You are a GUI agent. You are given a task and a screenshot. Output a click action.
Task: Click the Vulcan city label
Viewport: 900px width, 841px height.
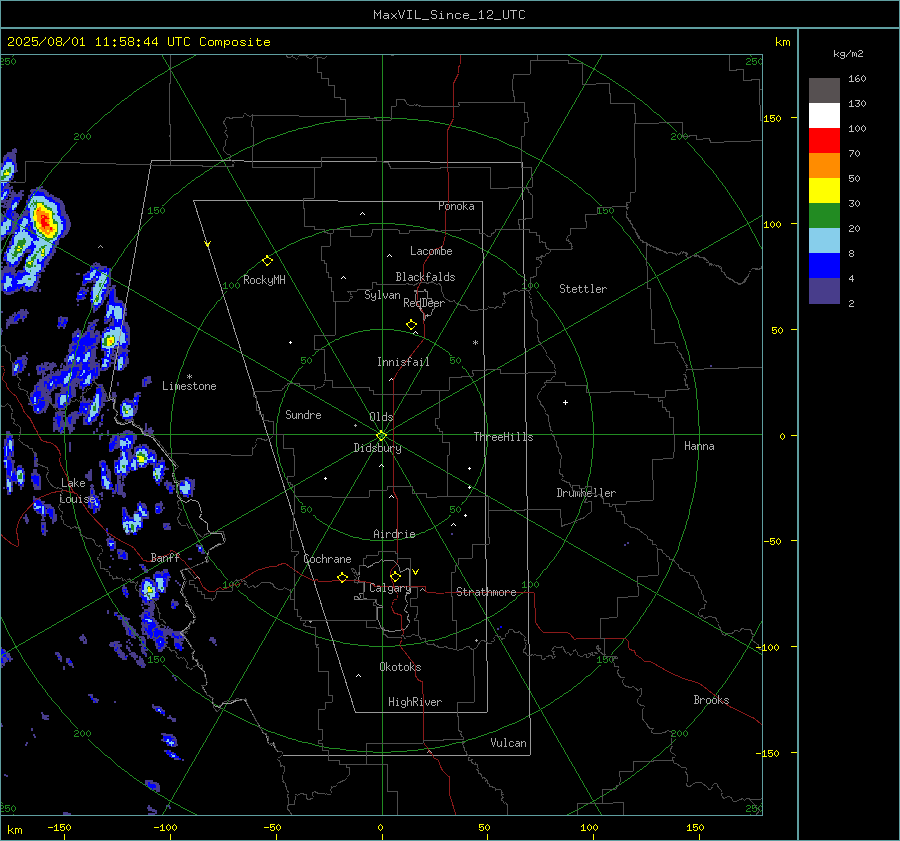pos(508,743)
